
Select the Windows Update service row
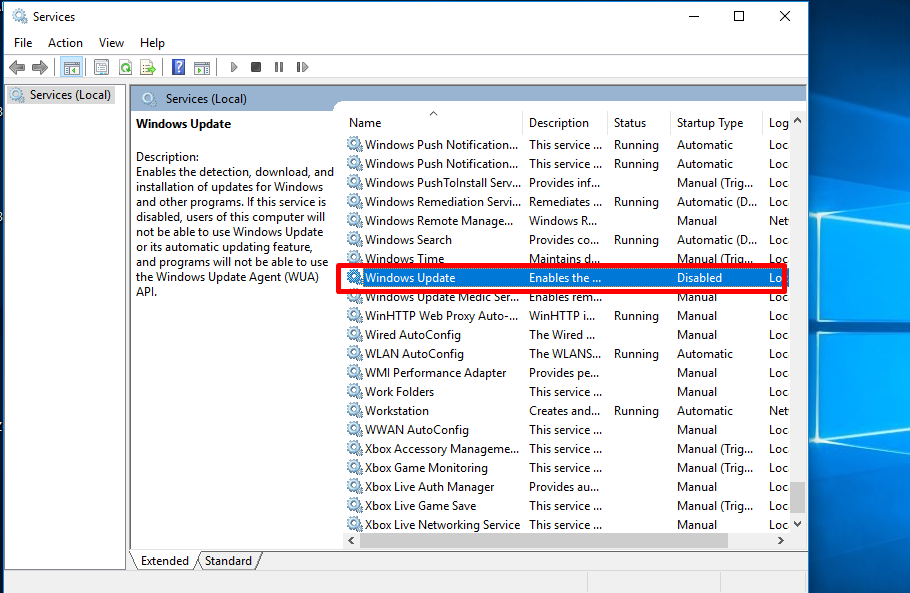566,277
